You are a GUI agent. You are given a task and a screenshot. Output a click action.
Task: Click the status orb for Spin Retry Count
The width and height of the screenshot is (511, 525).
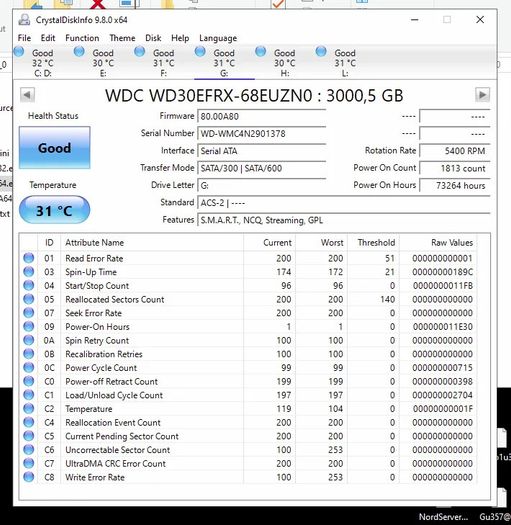point(29,340)
